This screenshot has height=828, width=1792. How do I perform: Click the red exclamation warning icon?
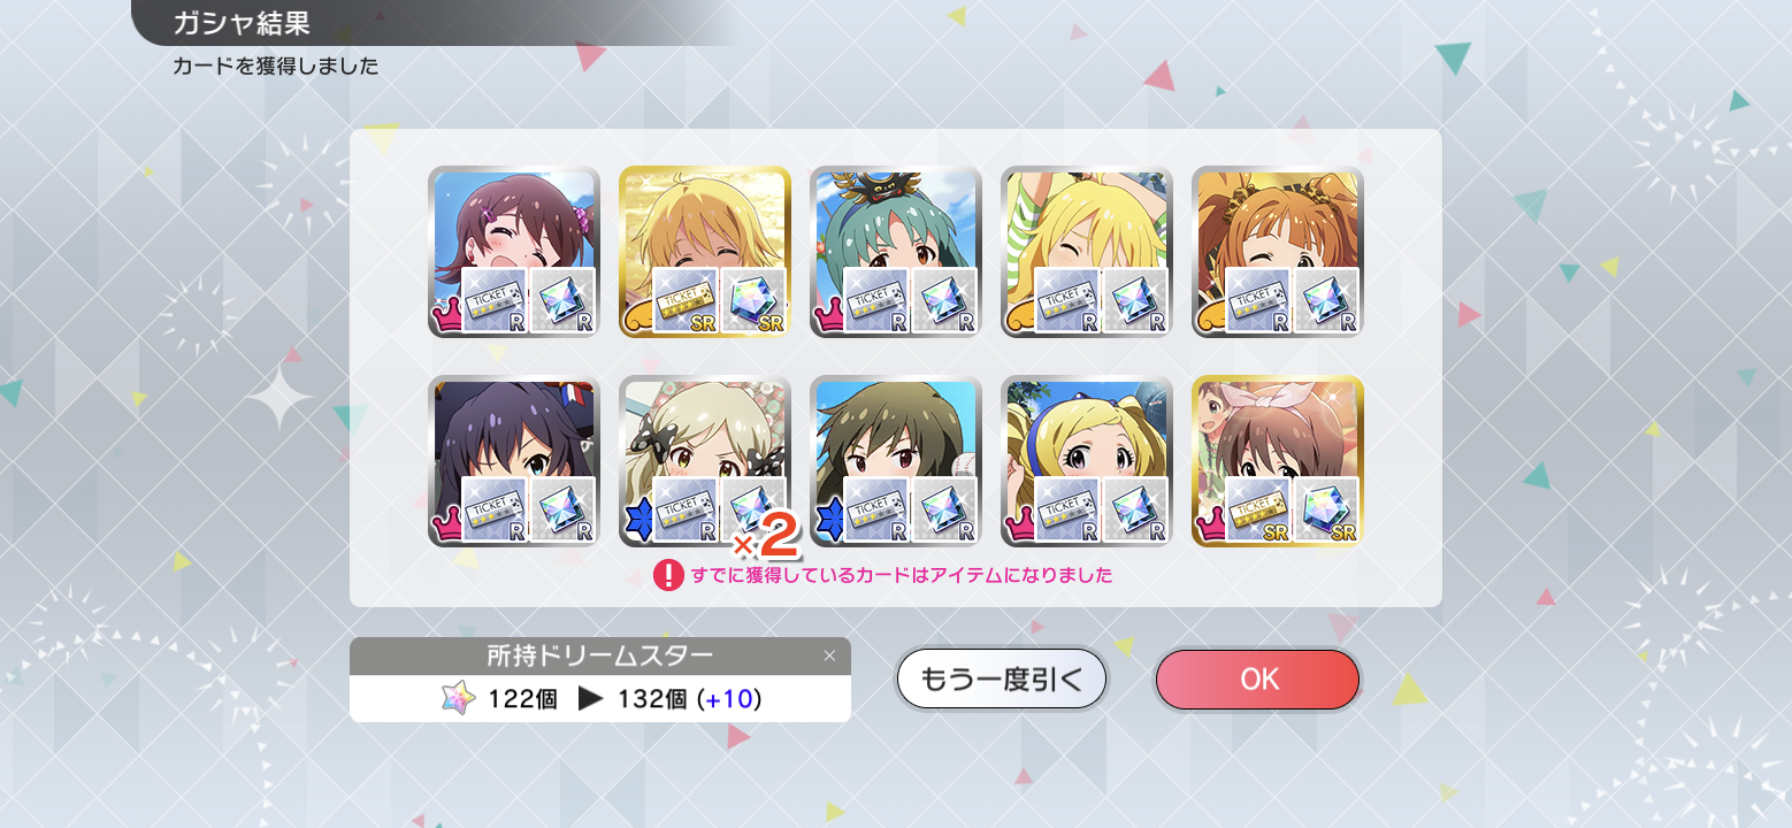[668, 575]
